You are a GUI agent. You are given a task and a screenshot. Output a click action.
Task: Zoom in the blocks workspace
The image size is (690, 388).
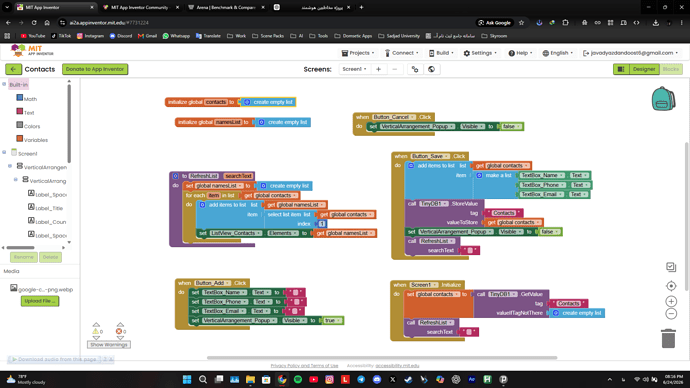click(671, 301)
